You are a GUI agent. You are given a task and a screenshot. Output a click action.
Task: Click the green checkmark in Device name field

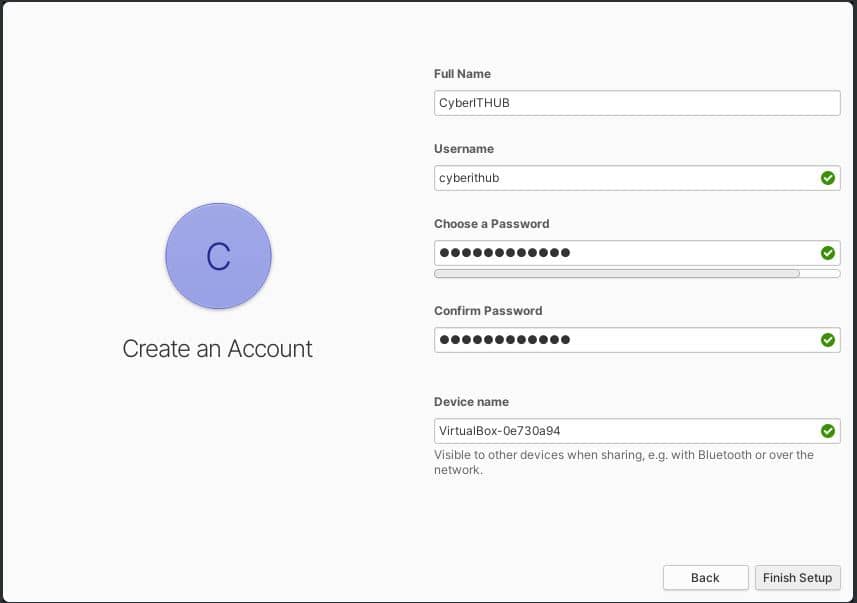[x=827, y=431]
